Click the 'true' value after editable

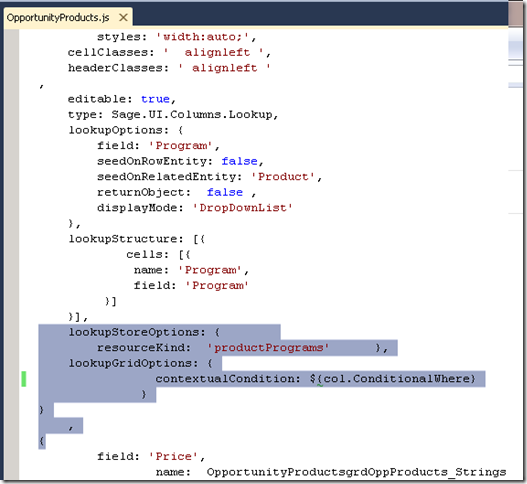(x=155, y=99)
